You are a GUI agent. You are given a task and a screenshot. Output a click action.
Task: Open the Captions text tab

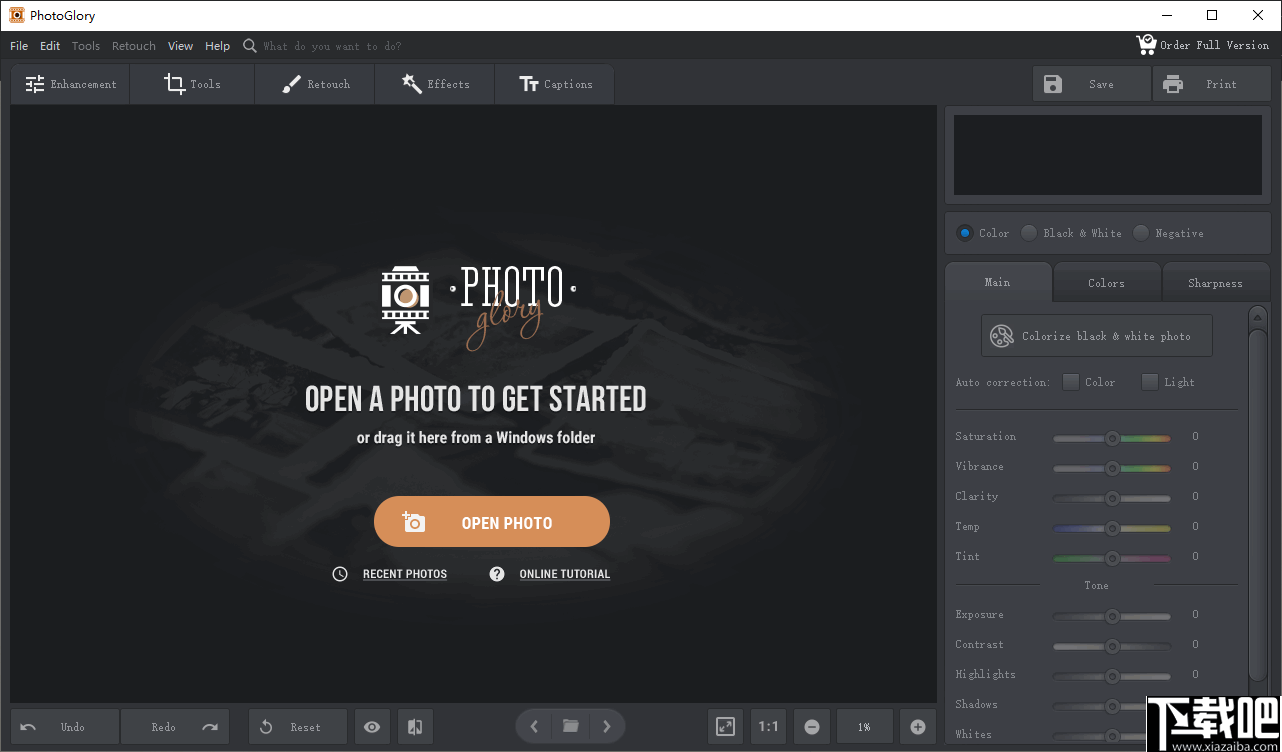click(555, 84)
